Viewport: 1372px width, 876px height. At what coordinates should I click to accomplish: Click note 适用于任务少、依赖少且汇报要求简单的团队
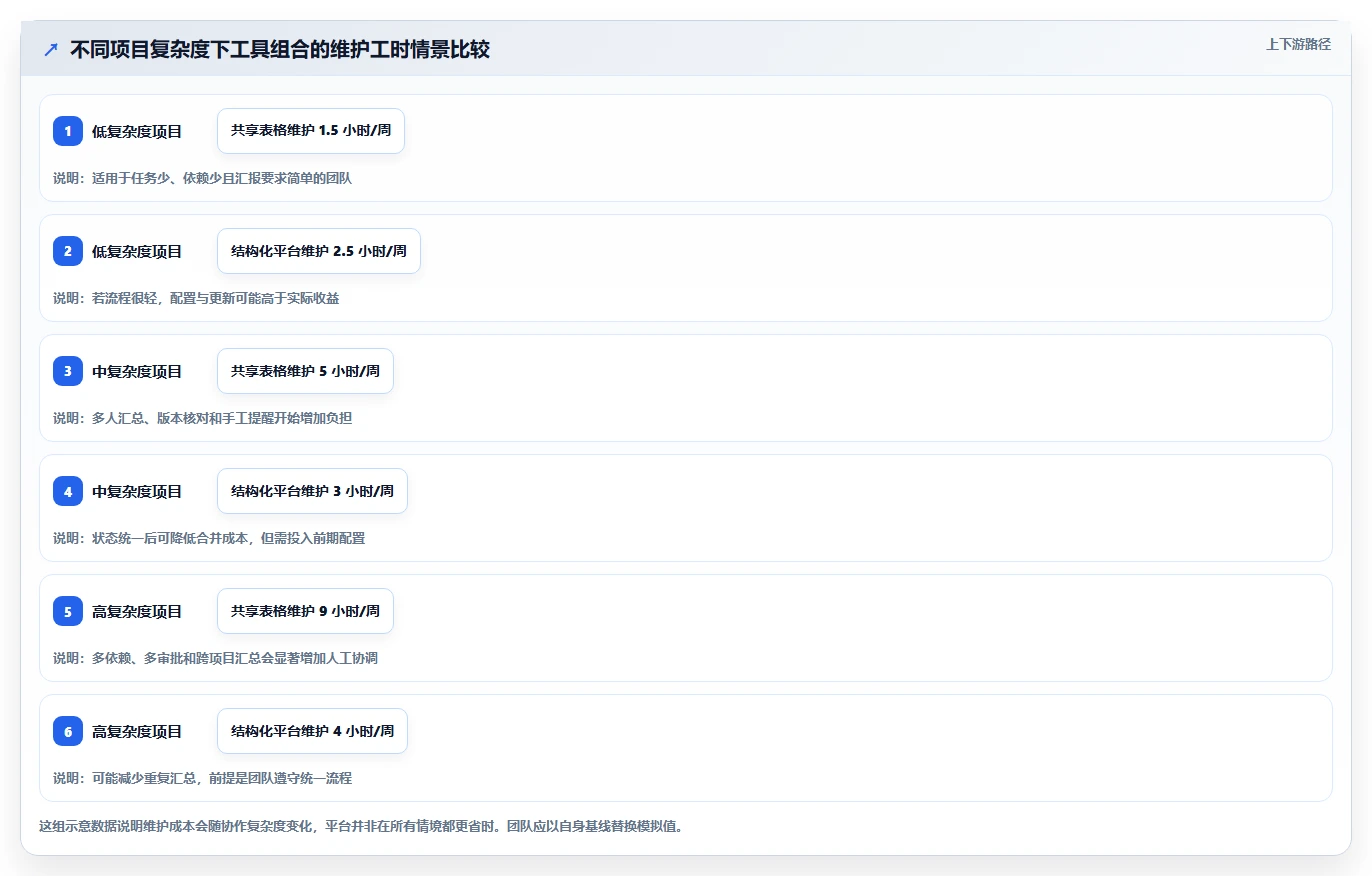tap(222, 178)
